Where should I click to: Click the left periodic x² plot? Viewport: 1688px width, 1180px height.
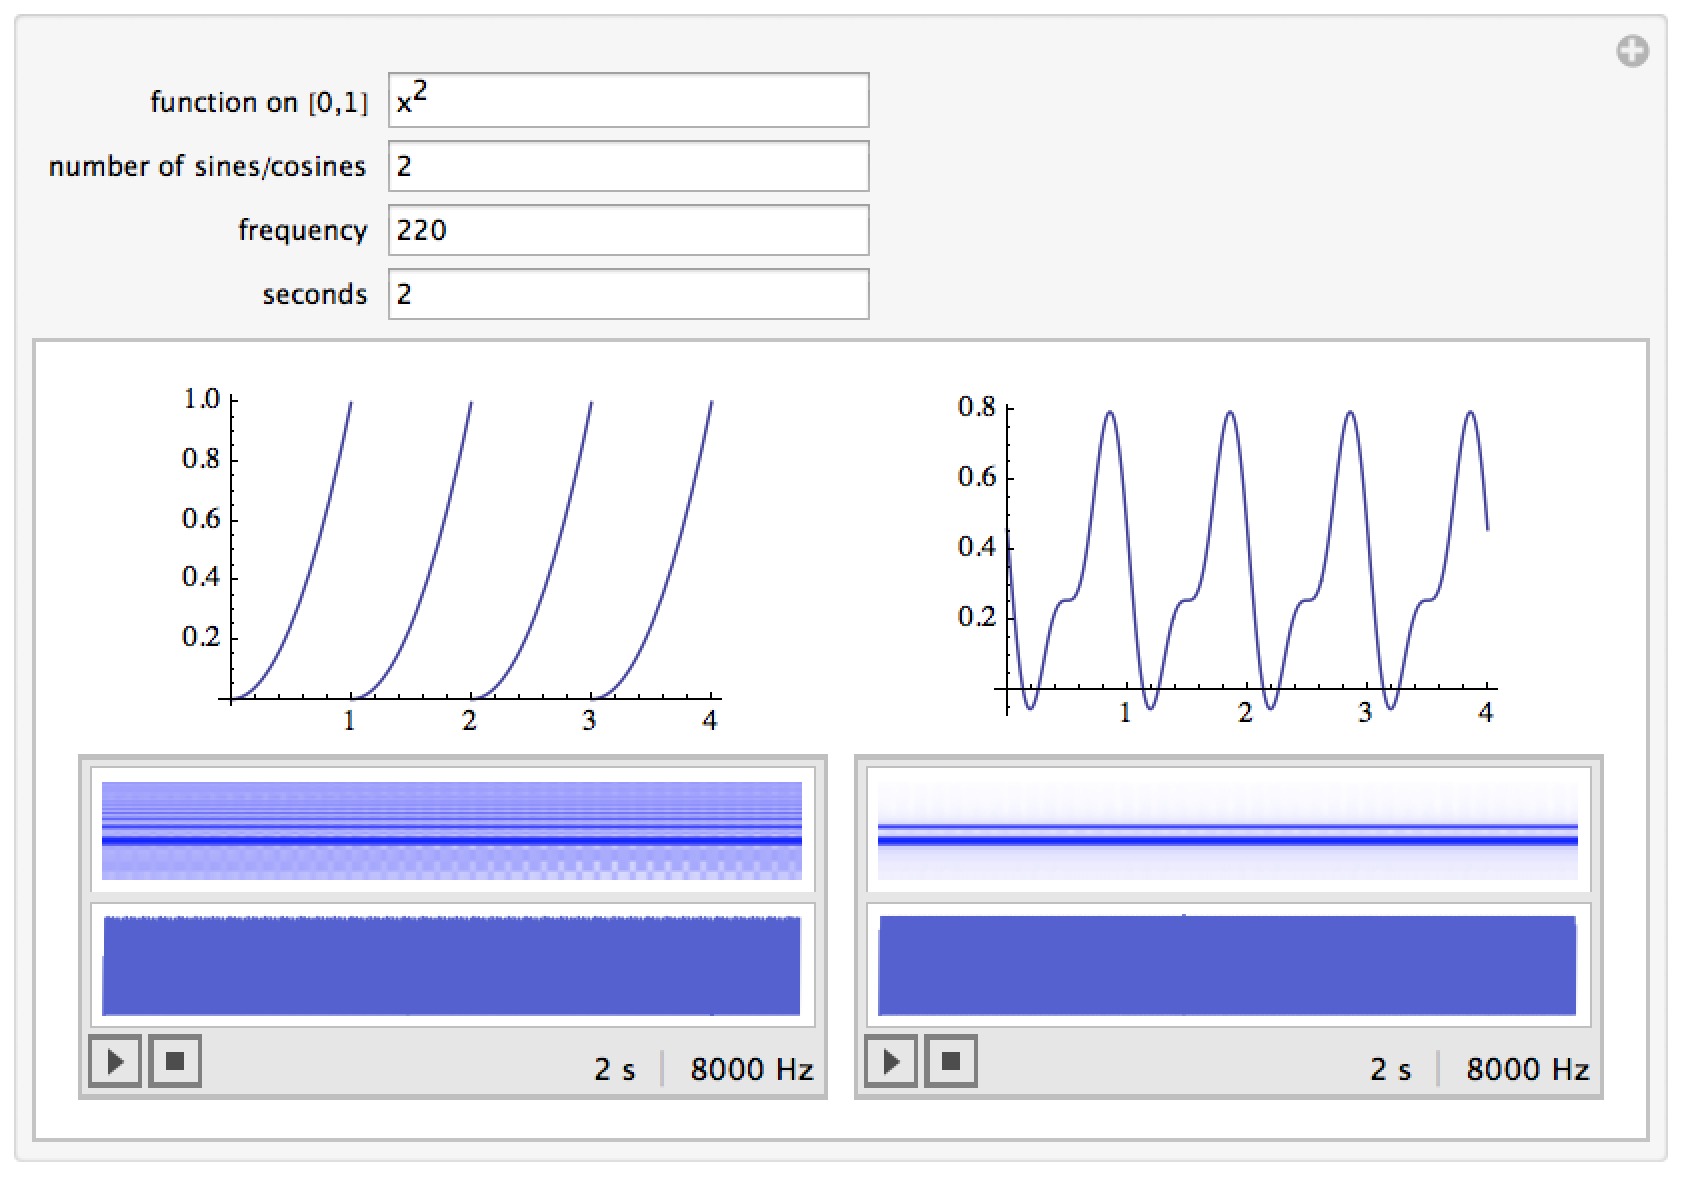pyautogui.click(x=450, y=560)
